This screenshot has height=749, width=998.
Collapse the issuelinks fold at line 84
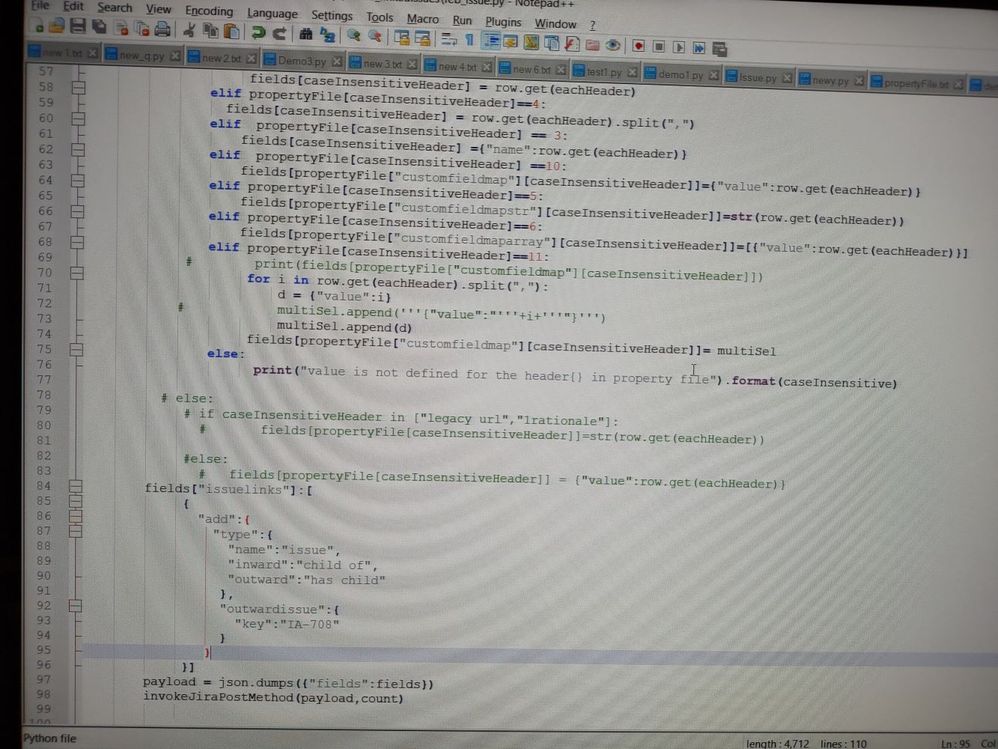(76, 486)
